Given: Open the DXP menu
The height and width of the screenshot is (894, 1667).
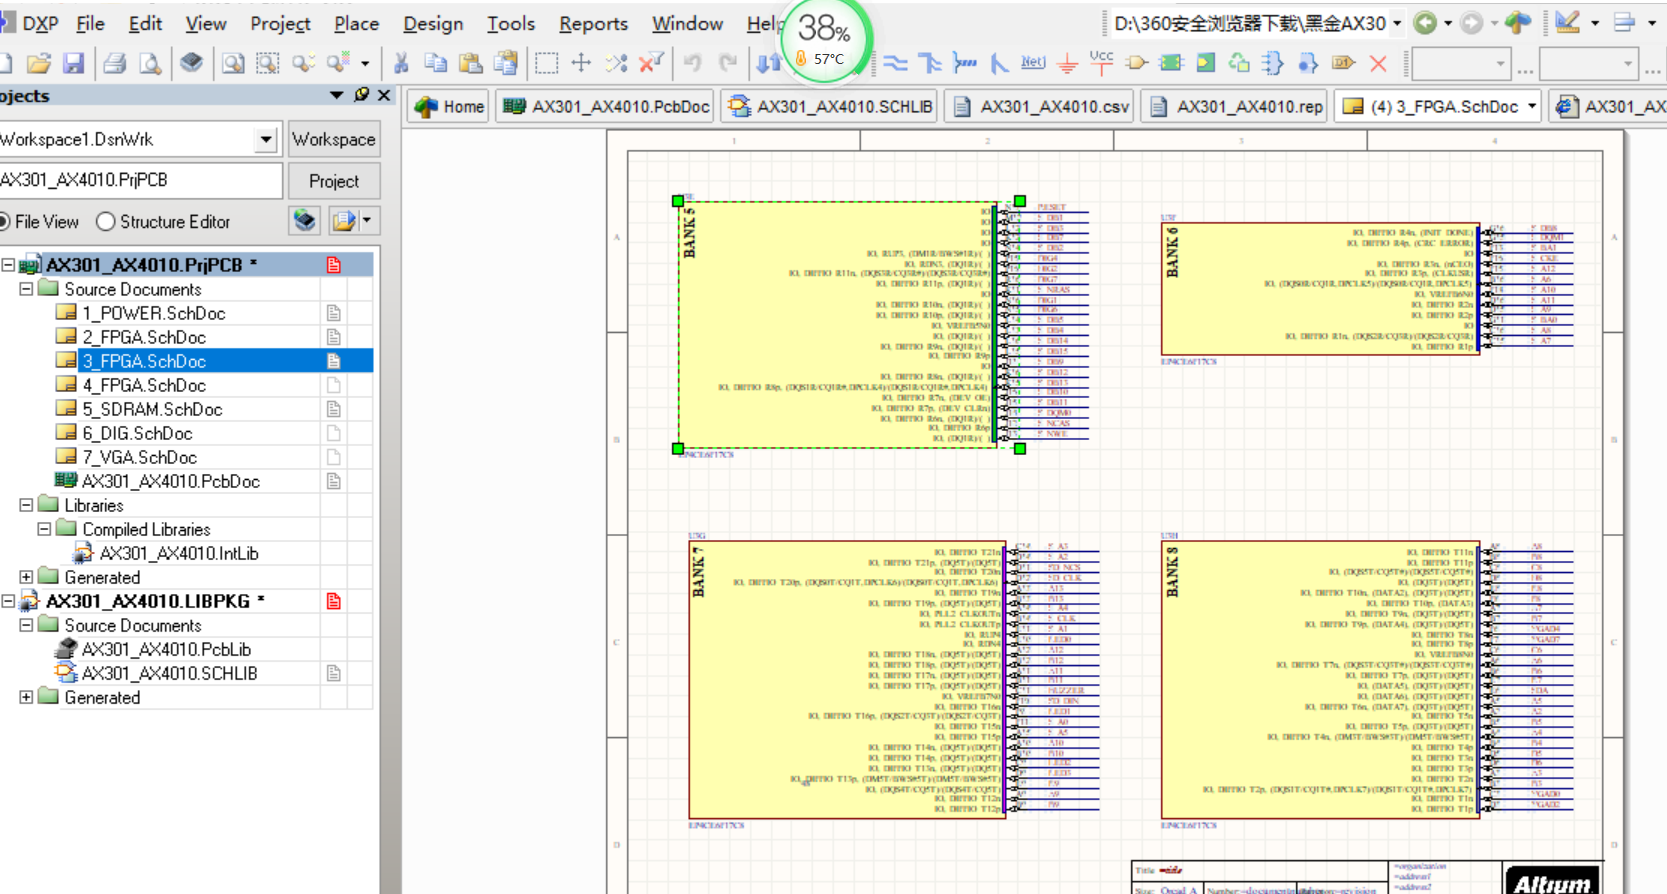Looking at the screenshot, I should pyautogui.click(x=40, y=23).
